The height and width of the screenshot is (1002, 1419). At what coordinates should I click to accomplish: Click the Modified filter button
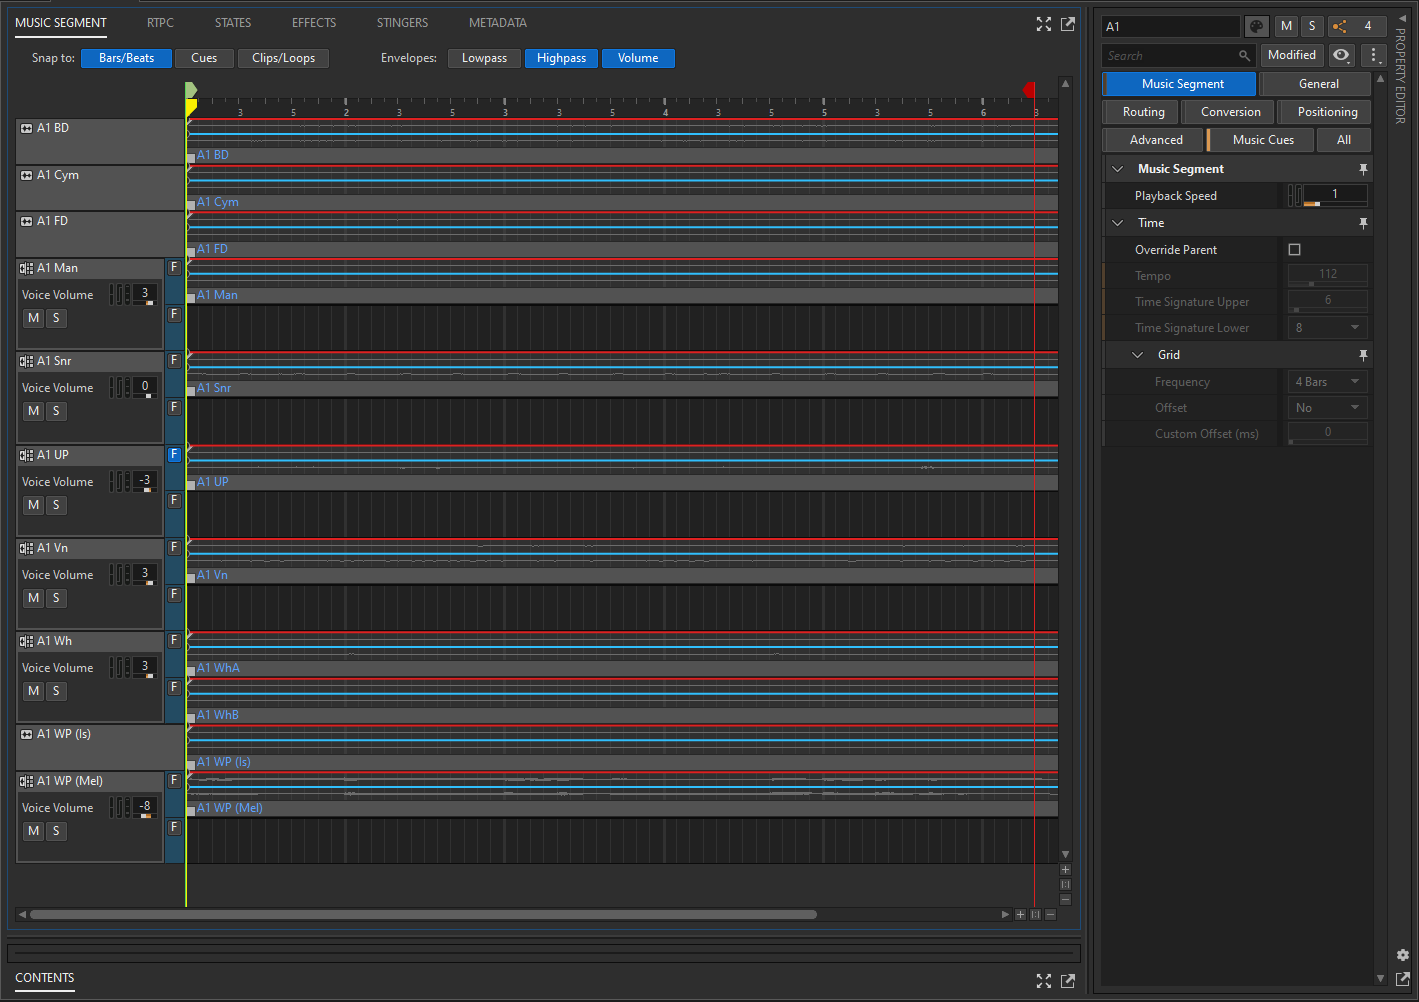click(x=1291, y=55)
